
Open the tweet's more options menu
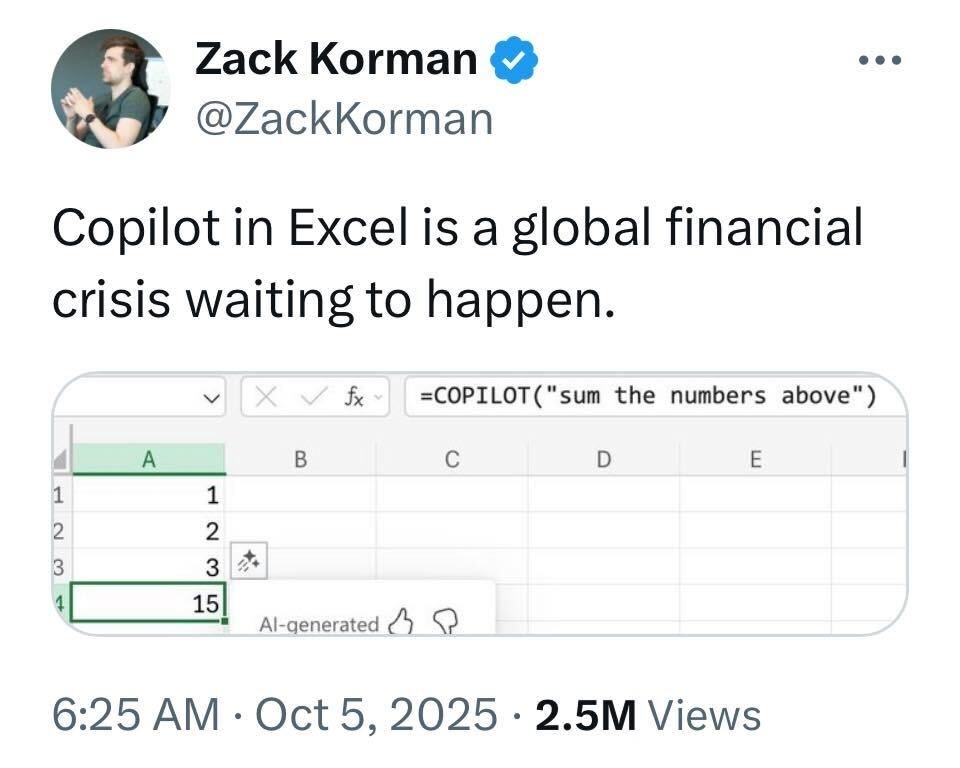coord(880,61)
